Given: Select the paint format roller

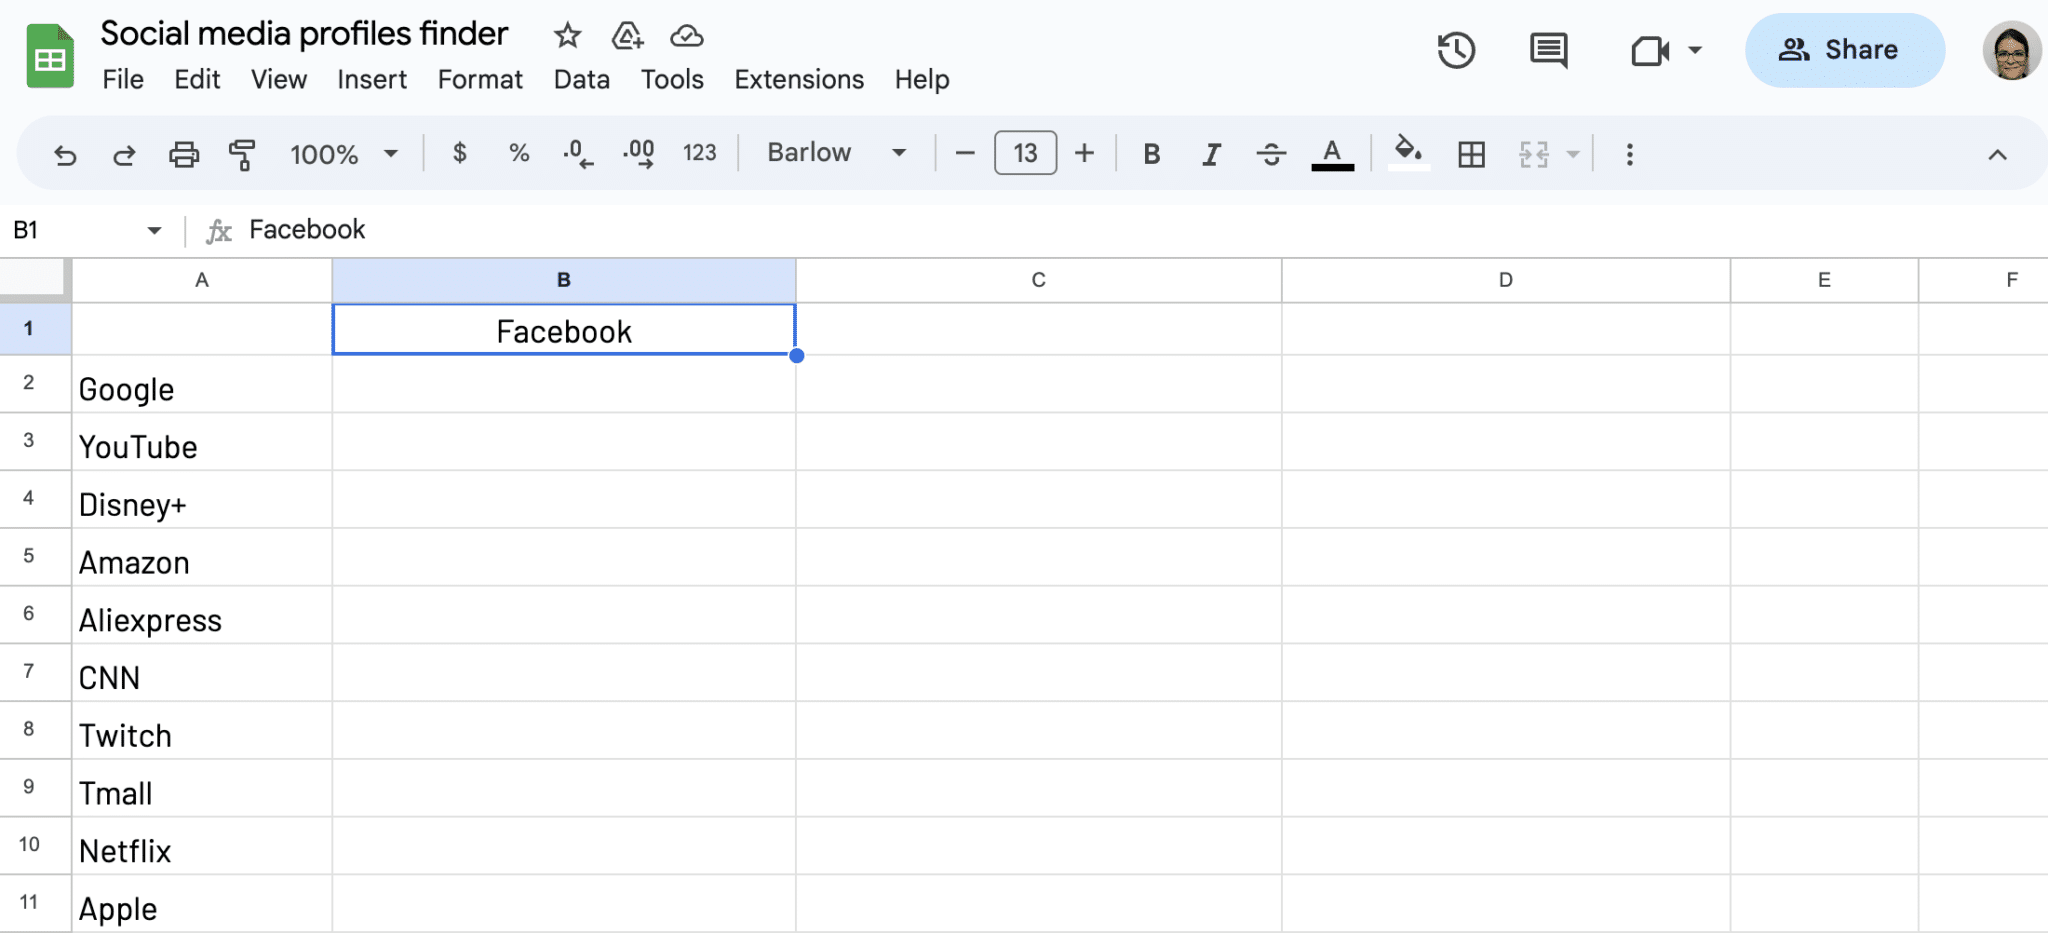Looking at the screenshot, I should [x=242, y=155].
